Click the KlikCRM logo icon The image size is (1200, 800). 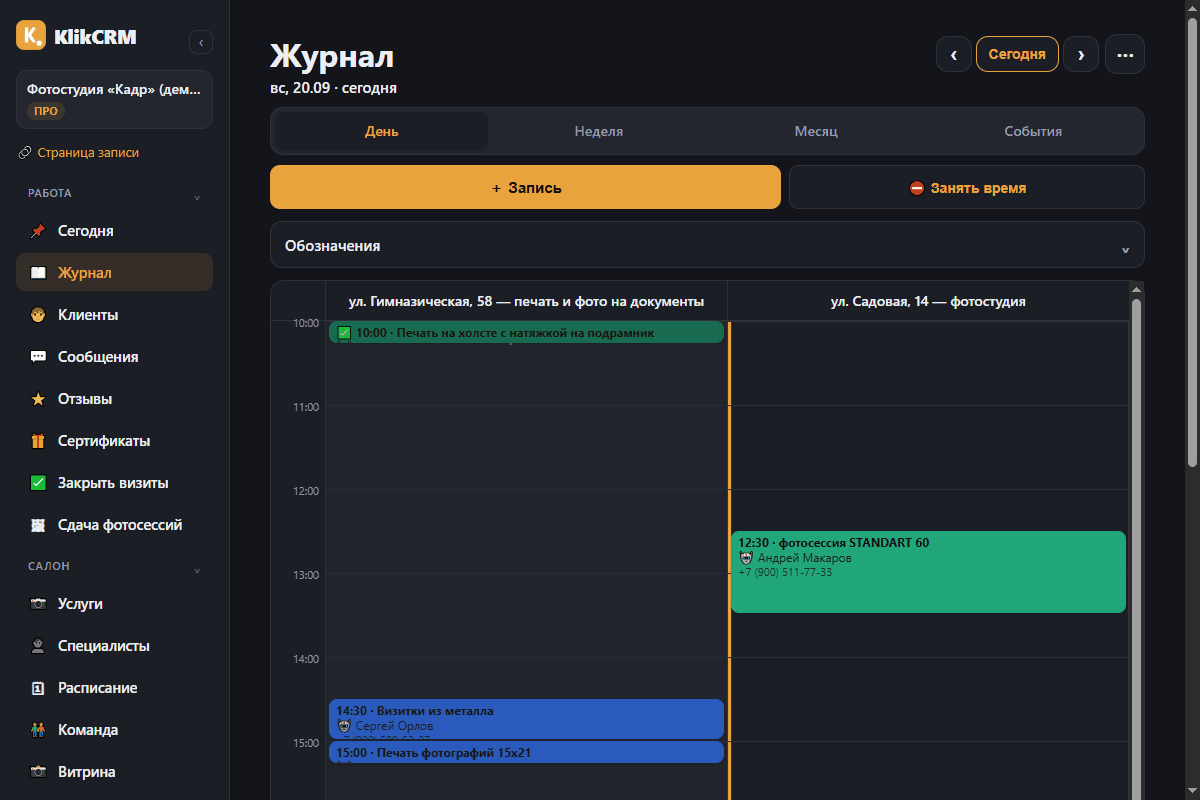(31, 35)
